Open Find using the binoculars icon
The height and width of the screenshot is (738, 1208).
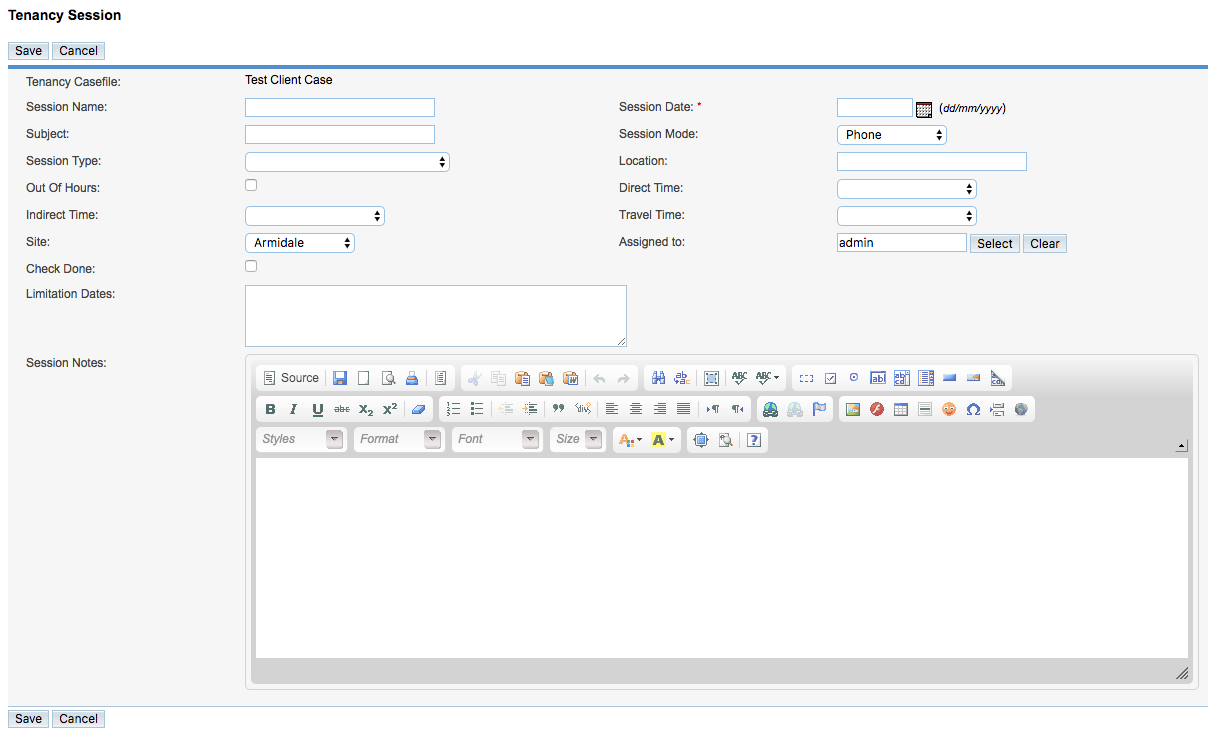[x=658, y=378]
